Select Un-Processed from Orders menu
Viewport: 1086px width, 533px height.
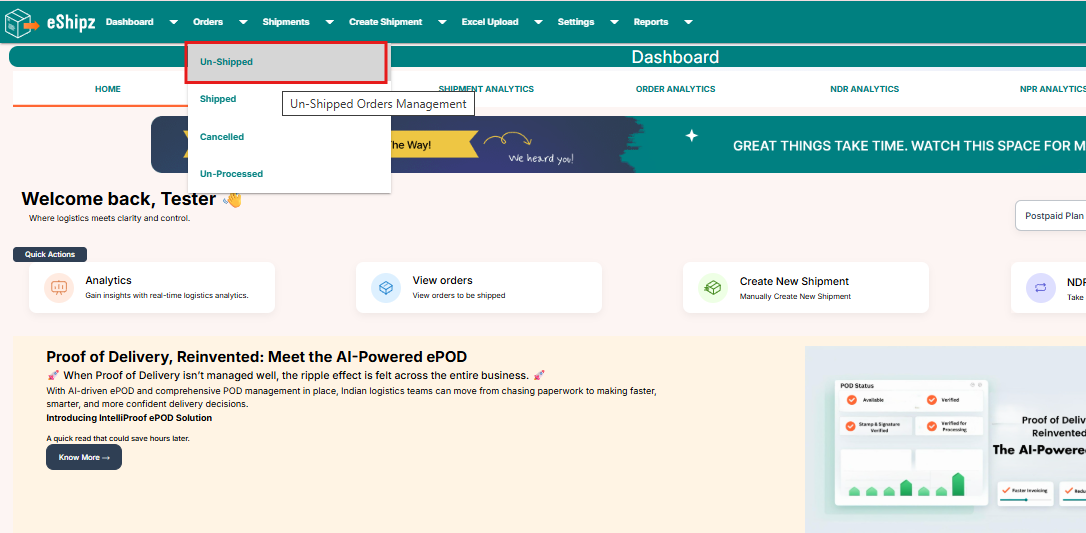[x=289, y=174]
